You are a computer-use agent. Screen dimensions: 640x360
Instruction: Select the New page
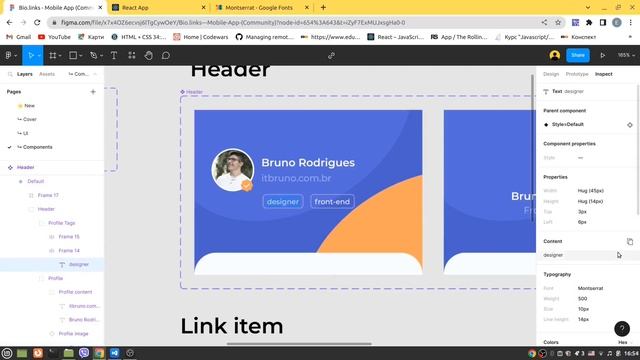click(x=29, y=106)
